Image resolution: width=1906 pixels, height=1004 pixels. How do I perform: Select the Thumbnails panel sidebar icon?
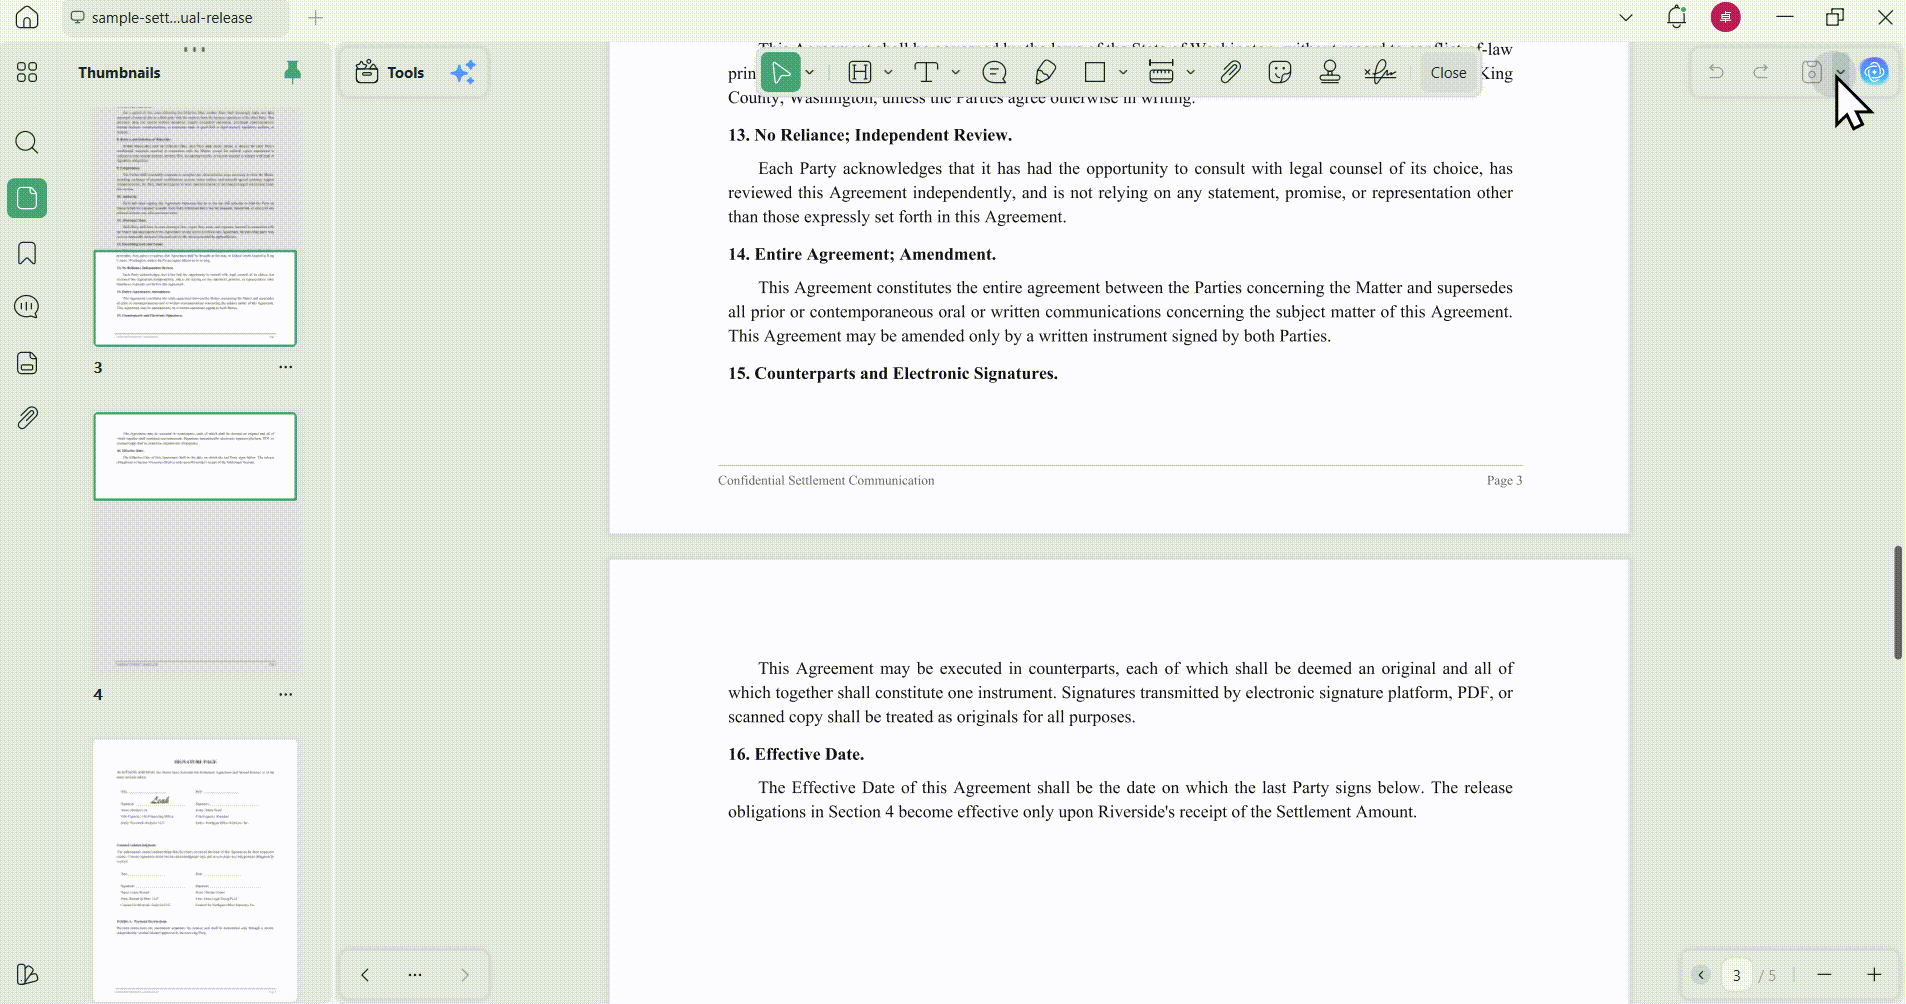[x=27, y=198]
